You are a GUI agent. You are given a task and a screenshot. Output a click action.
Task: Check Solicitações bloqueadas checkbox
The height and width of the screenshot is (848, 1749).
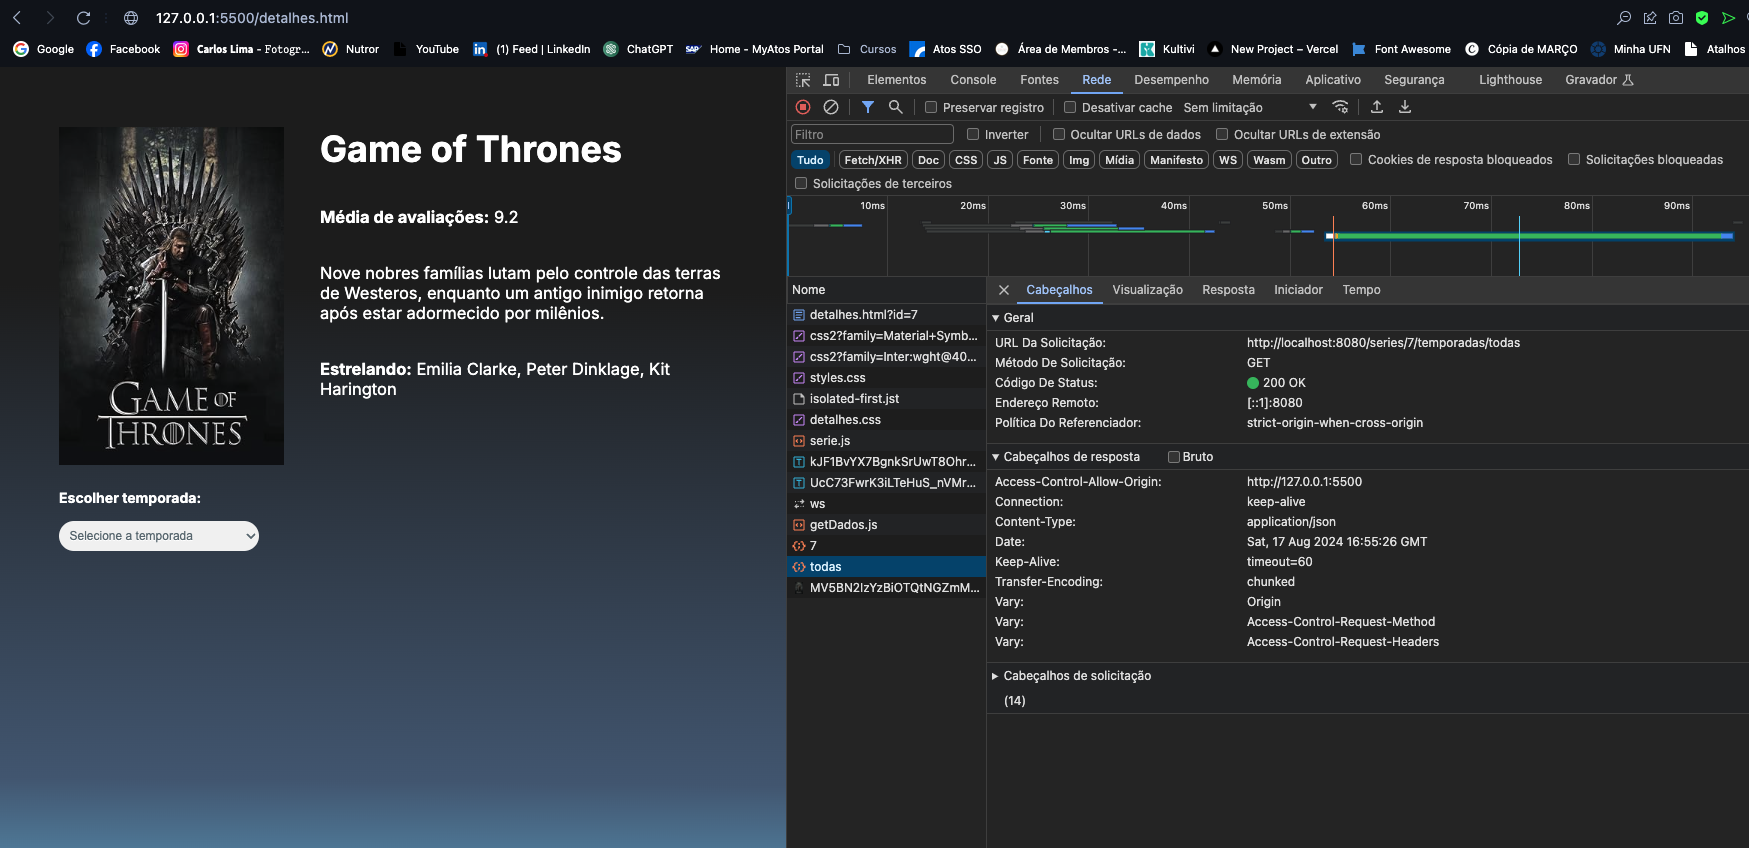tap(1574, 159)
